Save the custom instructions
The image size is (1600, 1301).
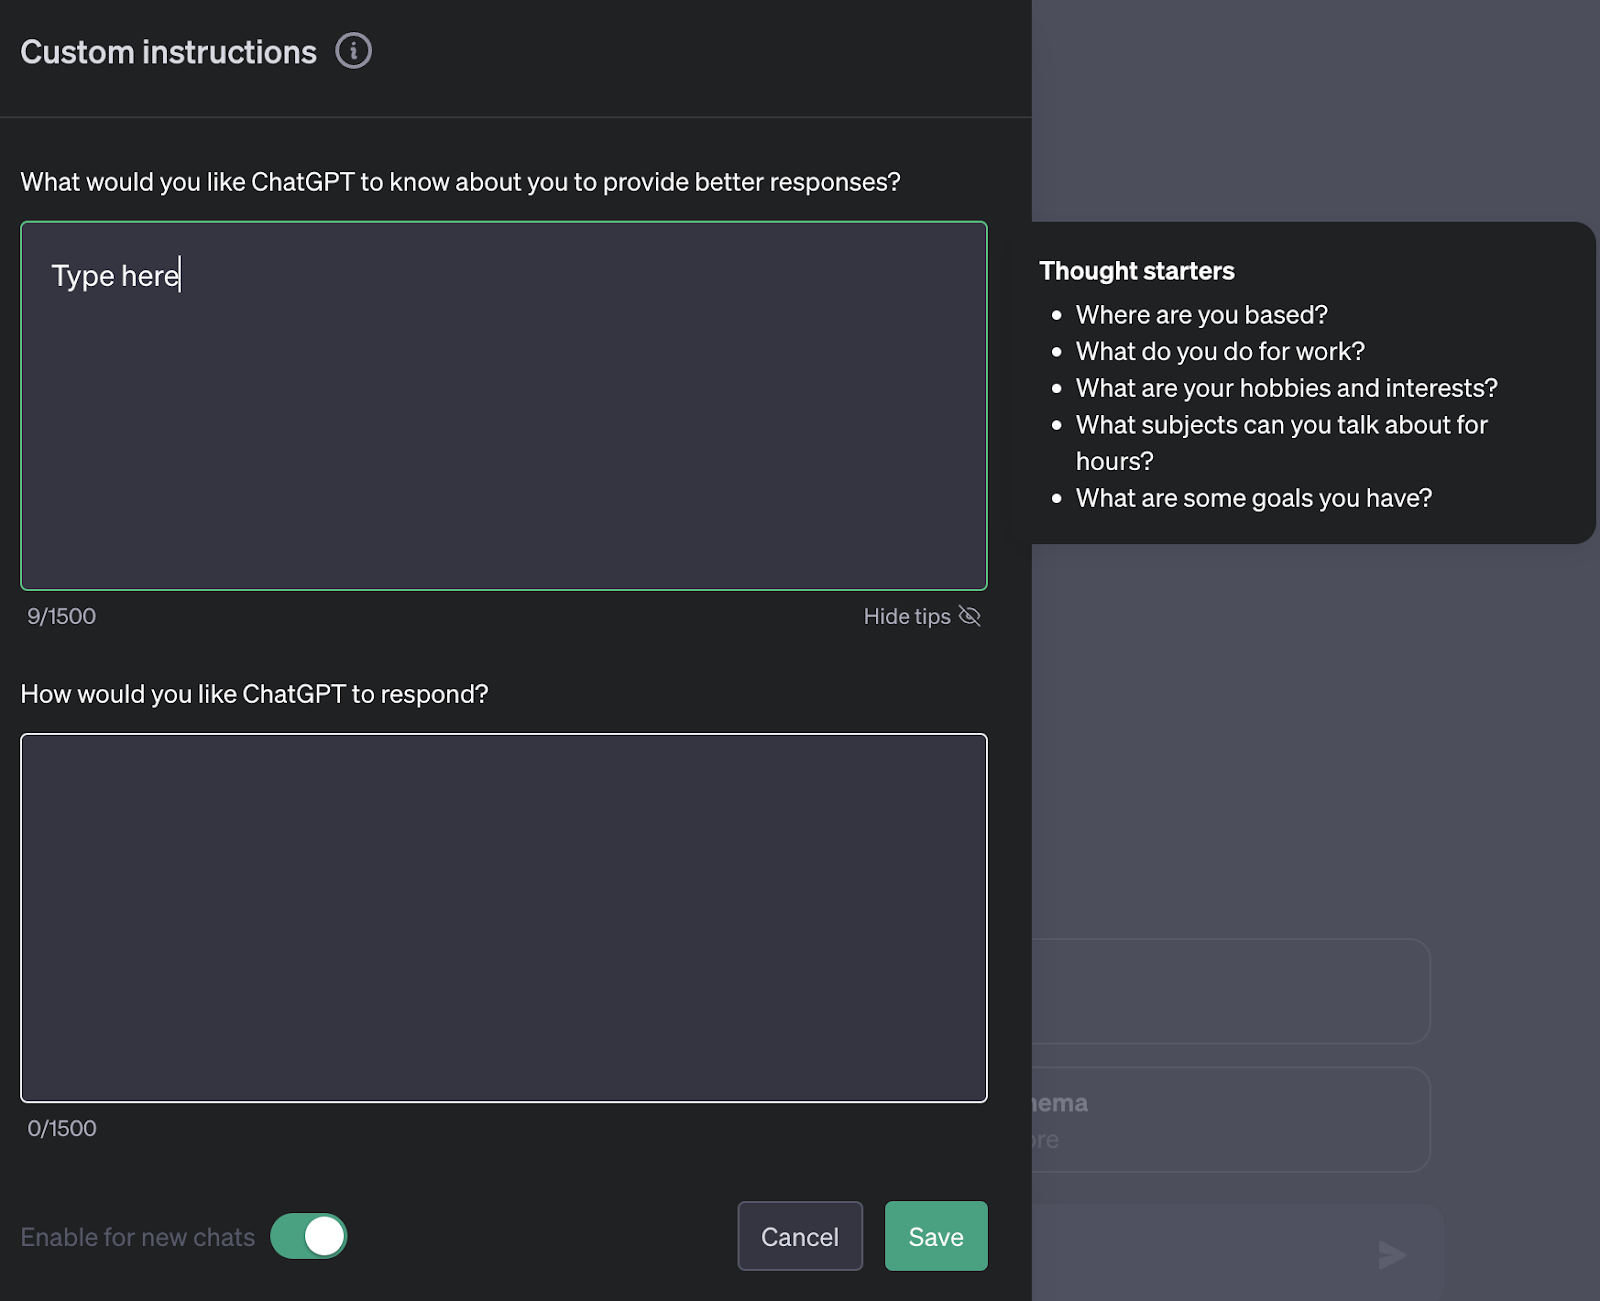[x=935, y=1236]
